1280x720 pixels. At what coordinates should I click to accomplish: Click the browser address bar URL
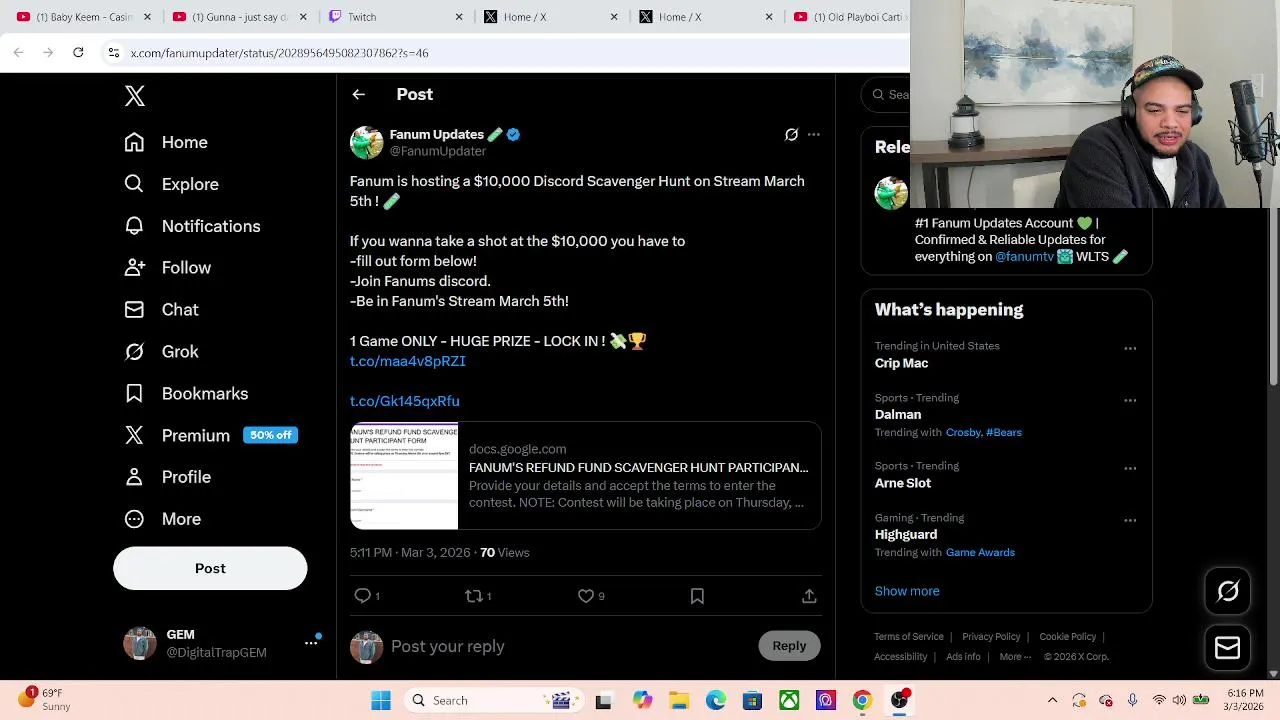click(x=279, y=53)
